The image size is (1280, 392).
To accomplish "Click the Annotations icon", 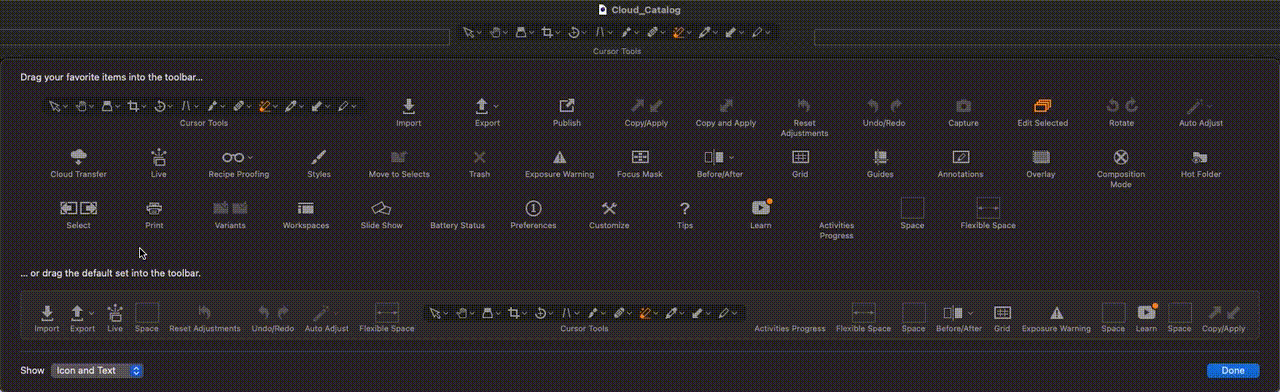I will (x=961, y=157).
